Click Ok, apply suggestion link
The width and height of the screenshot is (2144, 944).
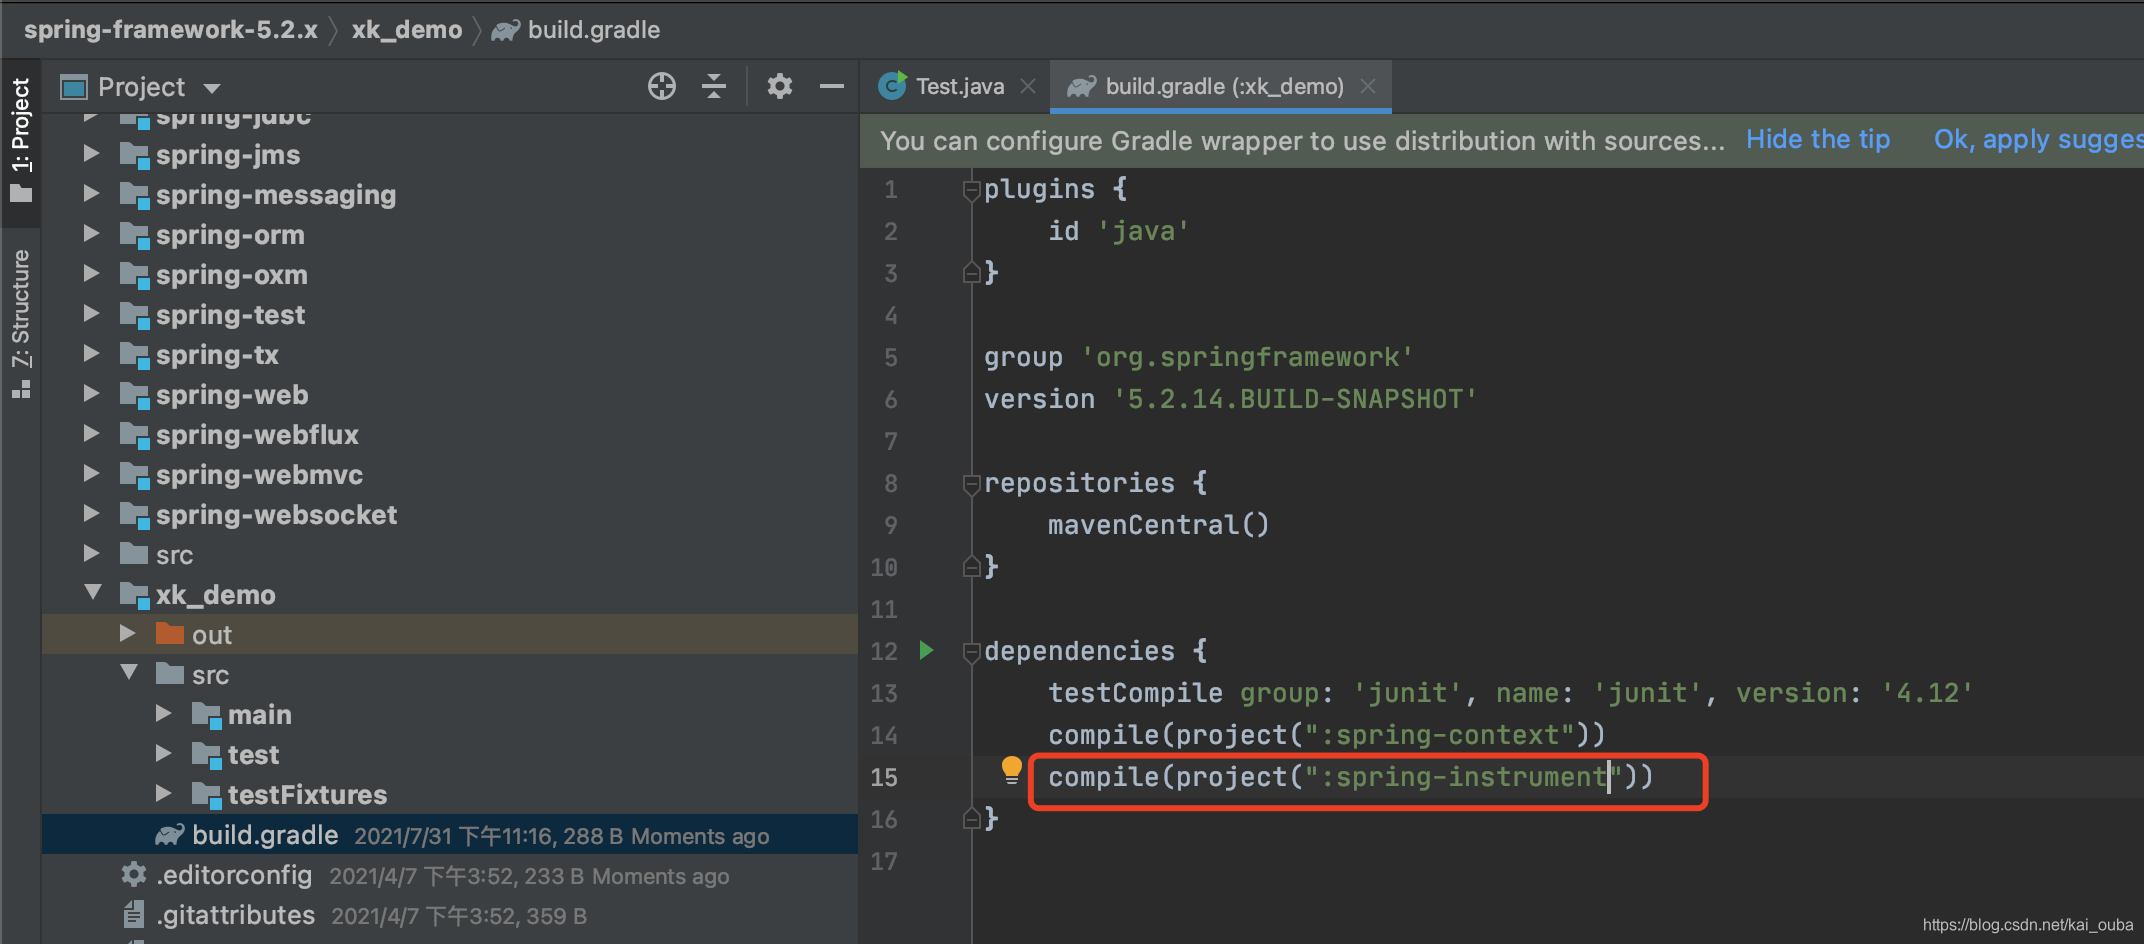coord(2038,140)
